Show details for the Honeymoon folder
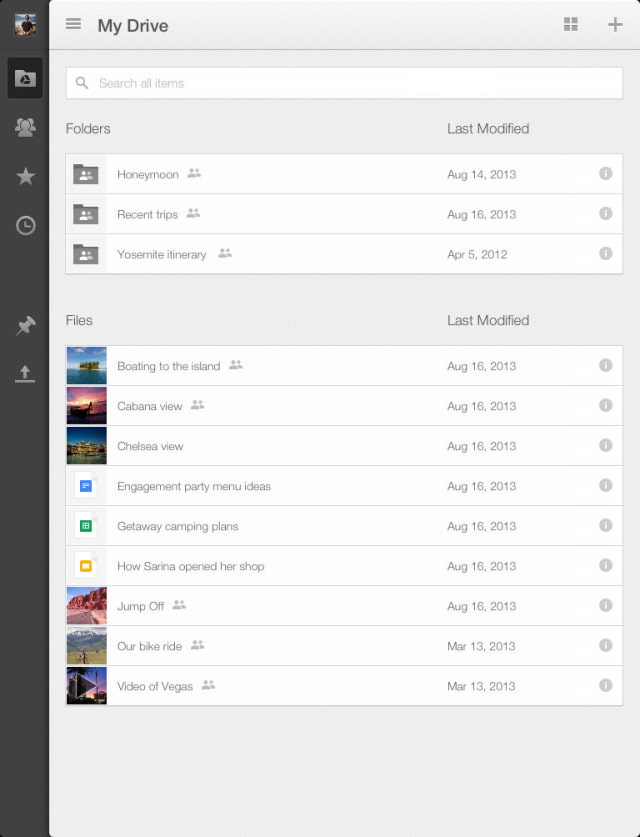 point(605,173)
